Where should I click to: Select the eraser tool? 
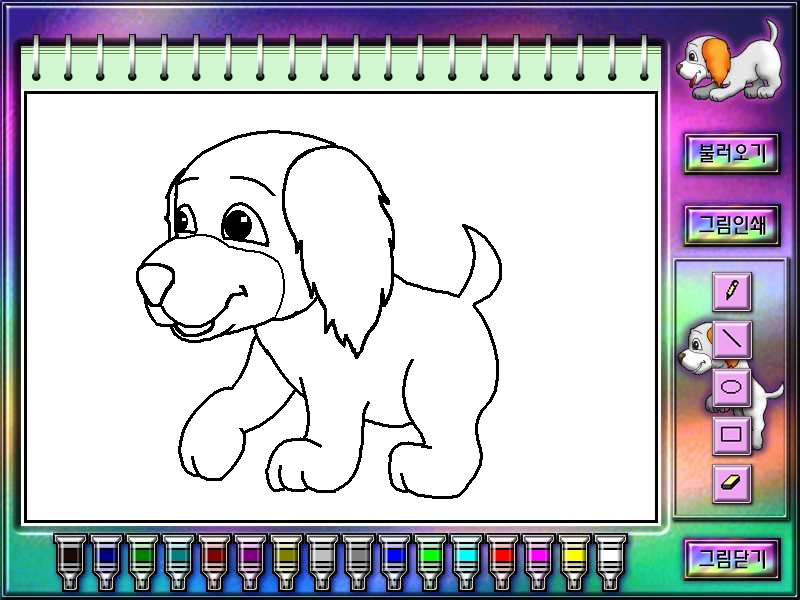click(732, 483)
